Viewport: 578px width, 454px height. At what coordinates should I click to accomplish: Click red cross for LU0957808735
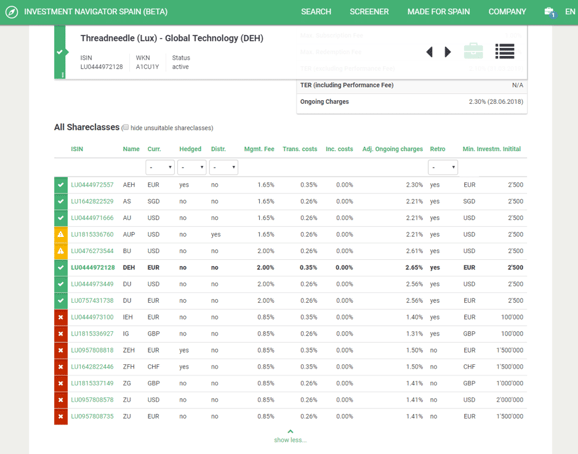tap(61, 416)
